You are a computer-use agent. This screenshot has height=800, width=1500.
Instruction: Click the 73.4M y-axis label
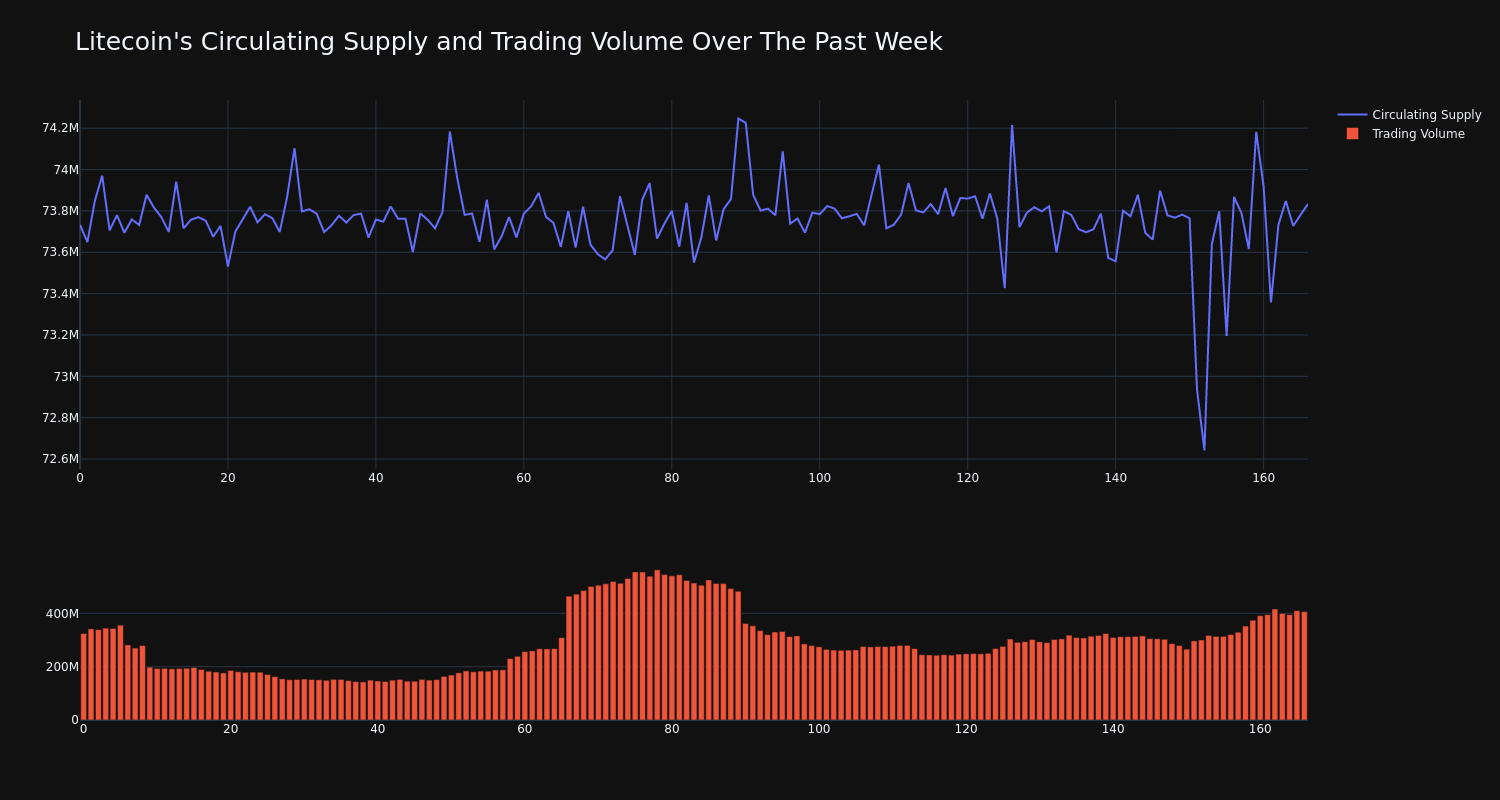point(60,294)
